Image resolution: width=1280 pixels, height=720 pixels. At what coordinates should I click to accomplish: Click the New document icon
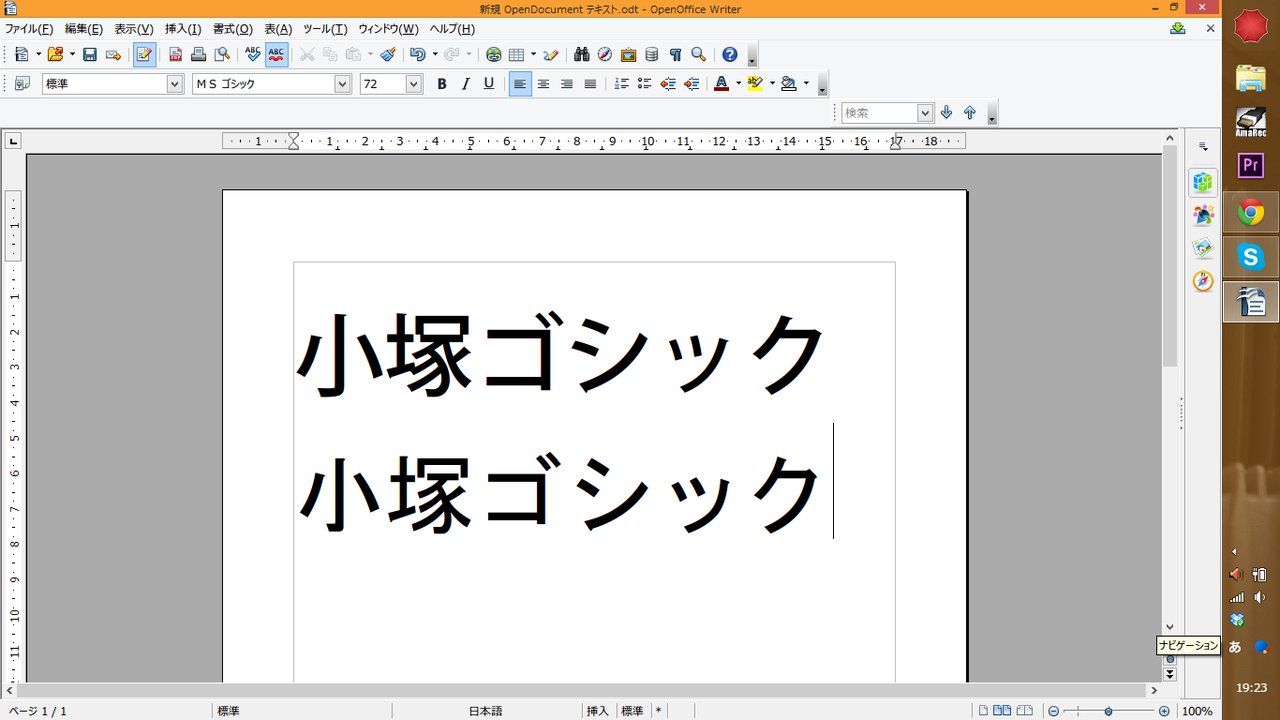click(21, 55)
